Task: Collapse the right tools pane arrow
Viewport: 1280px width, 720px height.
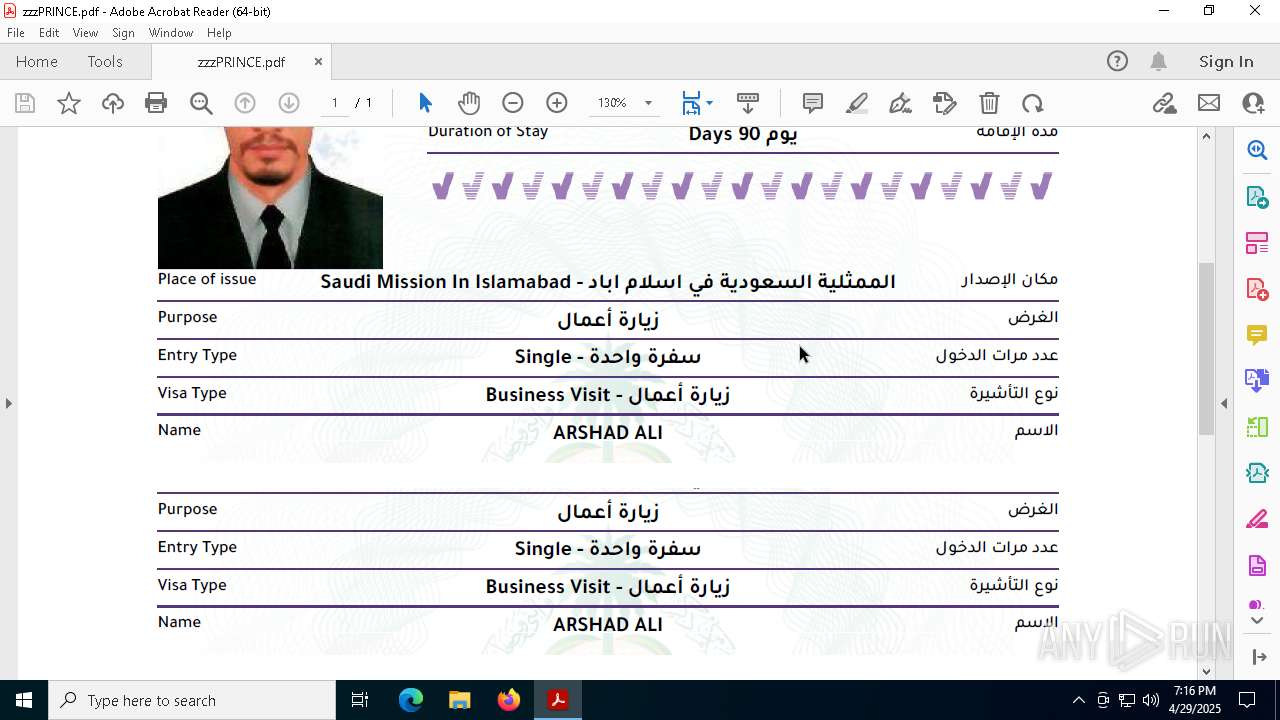Action: click(1224, 403)
